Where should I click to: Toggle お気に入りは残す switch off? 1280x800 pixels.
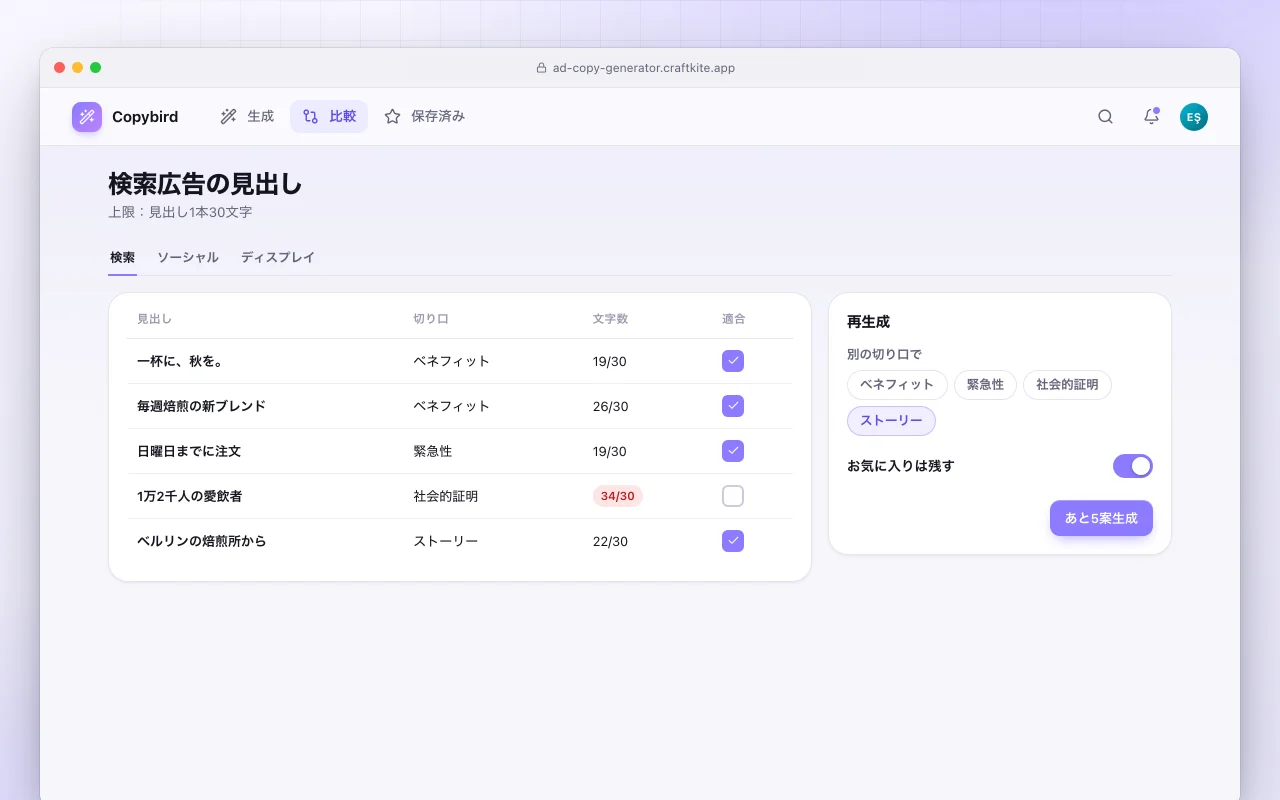point(1133,466)
